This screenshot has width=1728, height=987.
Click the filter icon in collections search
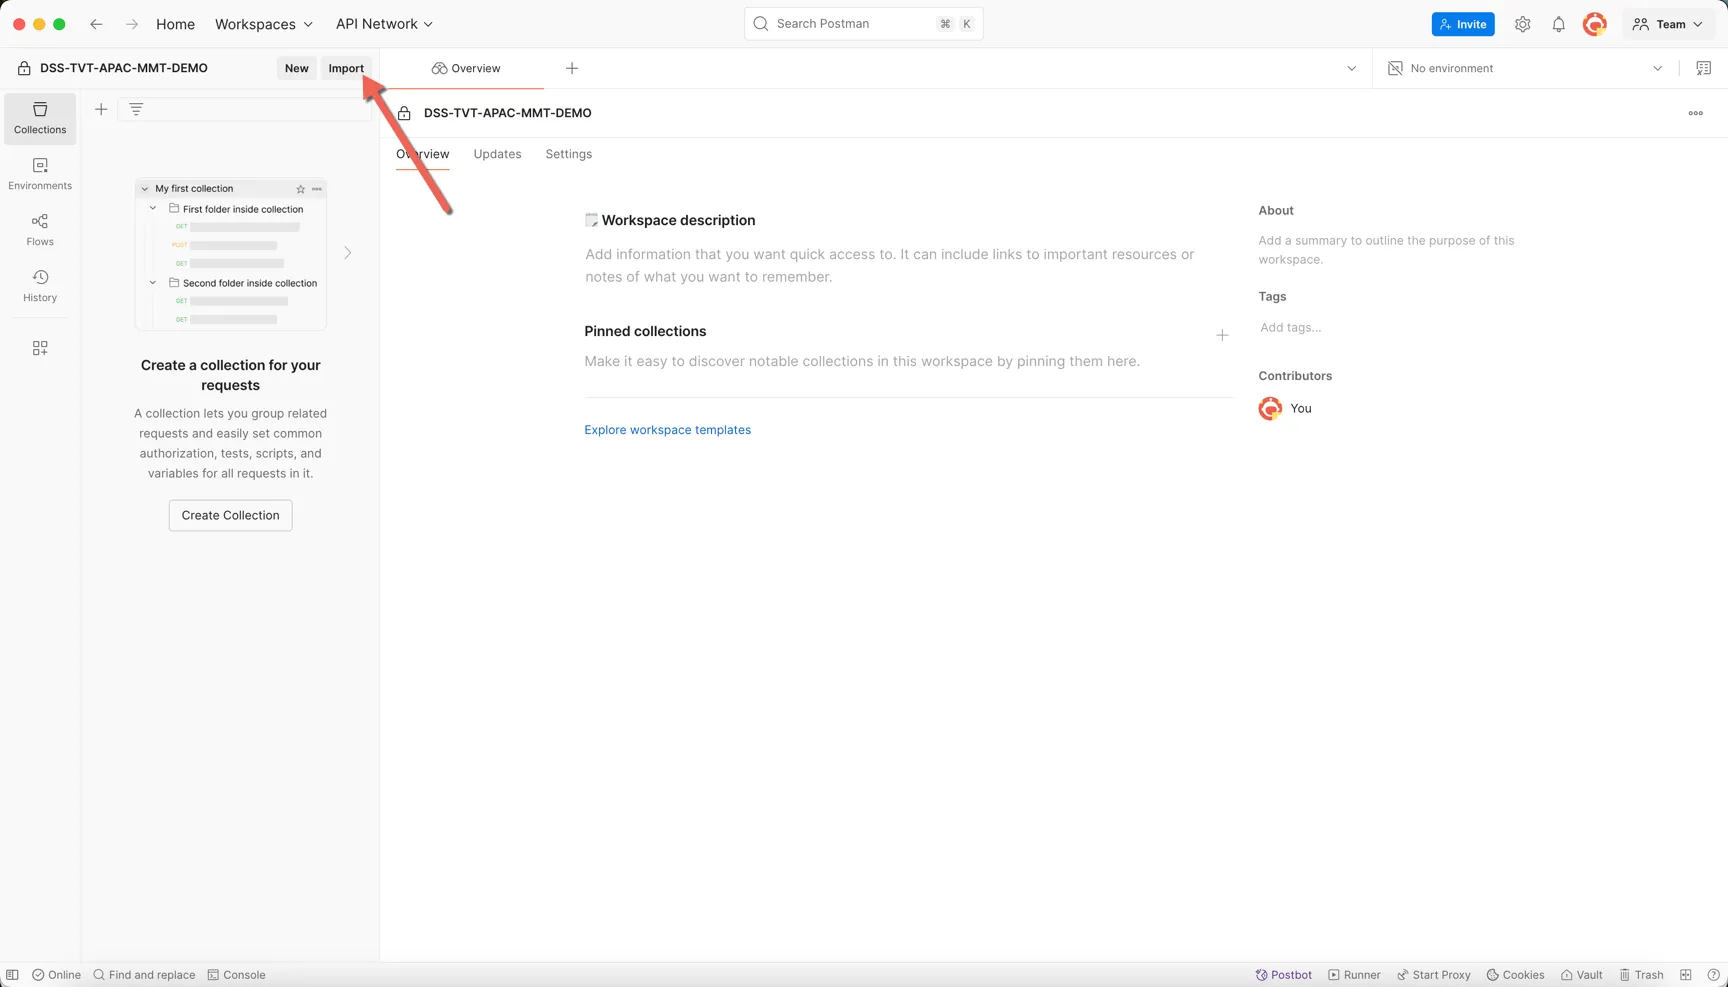click(x=136, y=109)
